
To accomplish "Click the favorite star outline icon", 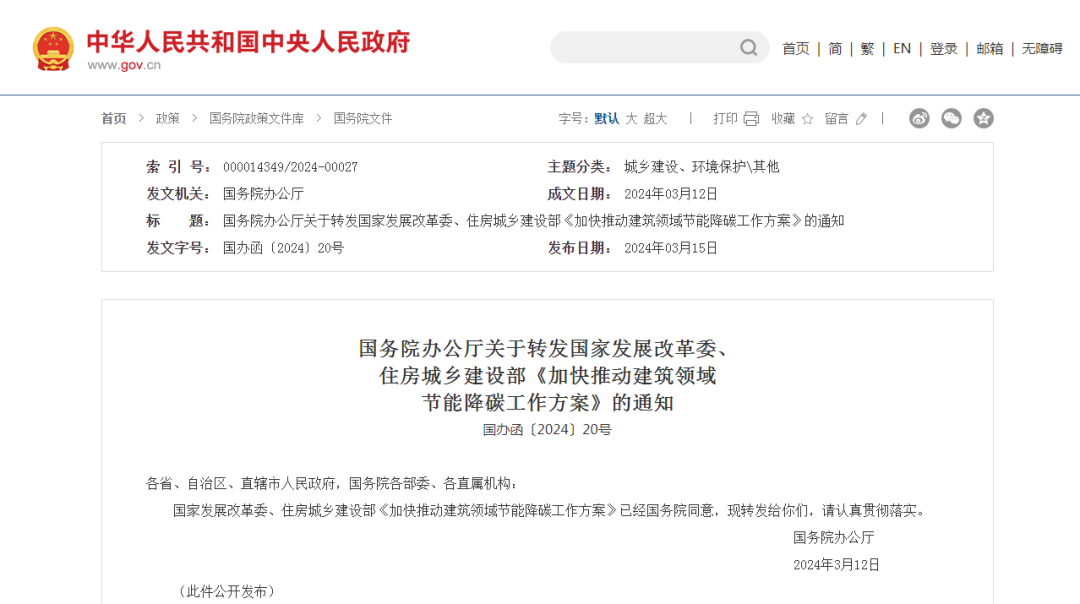I will [807, 118].
